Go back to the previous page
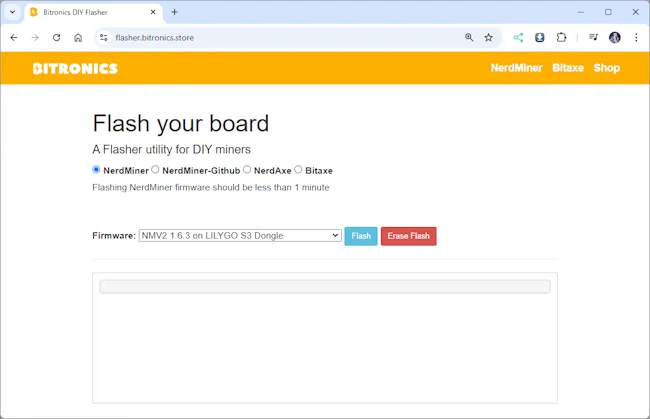Screen dimensions: 650x419 14,38
